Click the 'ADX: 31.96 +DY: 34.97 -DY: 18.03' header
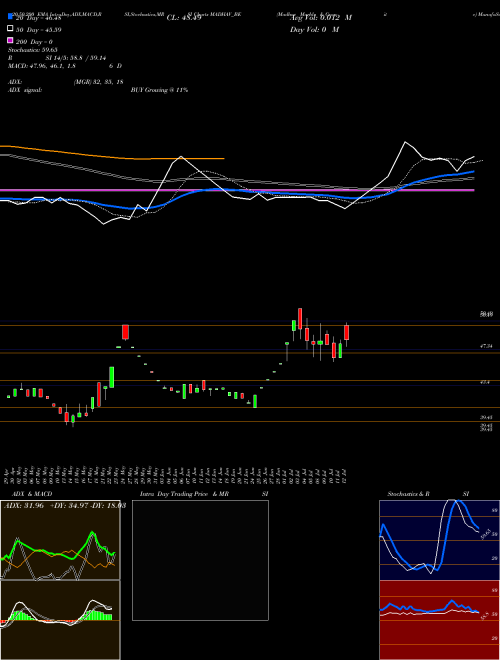The height and width of the screenshot is (660, 500). pos(65,506)
